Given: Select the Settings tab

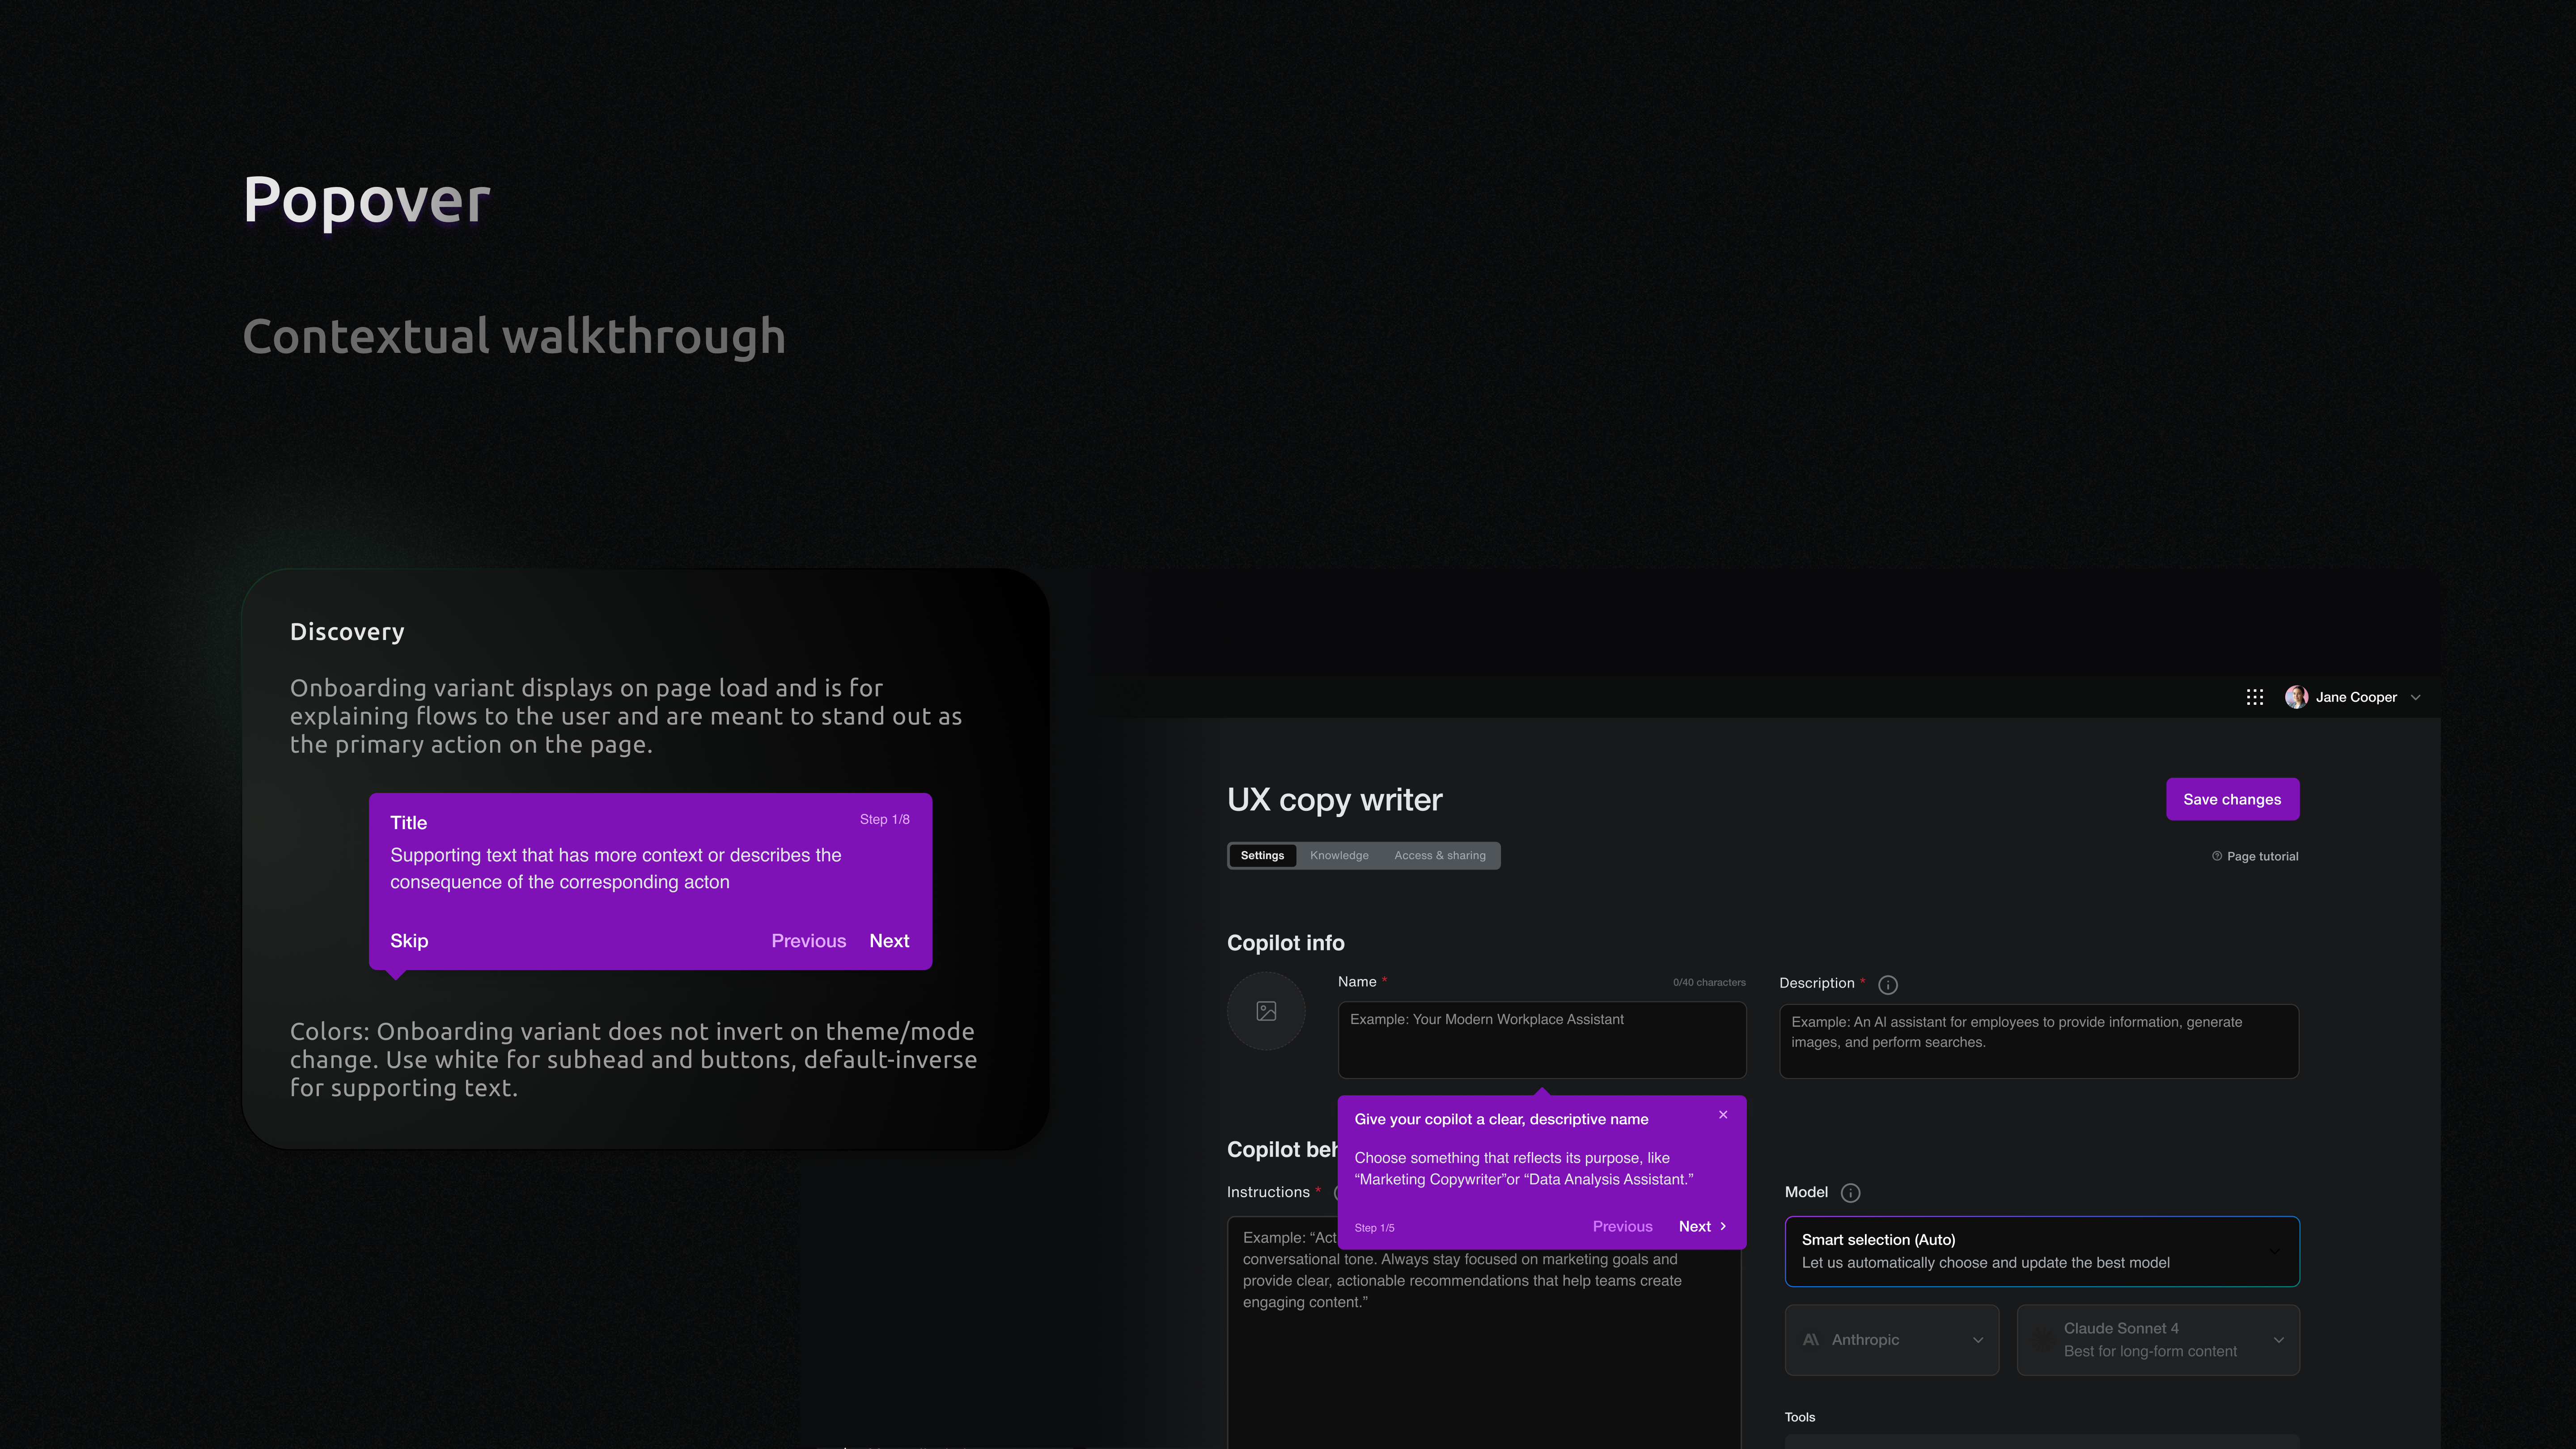Looking at the screenshot, I should (x=1262, y=856).
